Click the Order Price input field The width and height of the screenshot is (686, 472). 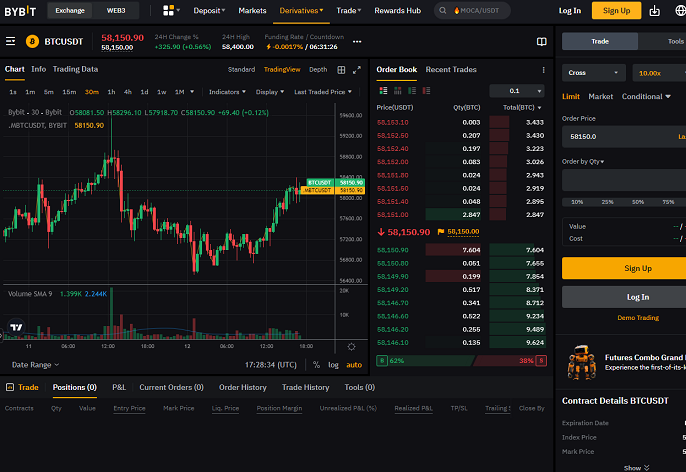(x=624, y=136)
